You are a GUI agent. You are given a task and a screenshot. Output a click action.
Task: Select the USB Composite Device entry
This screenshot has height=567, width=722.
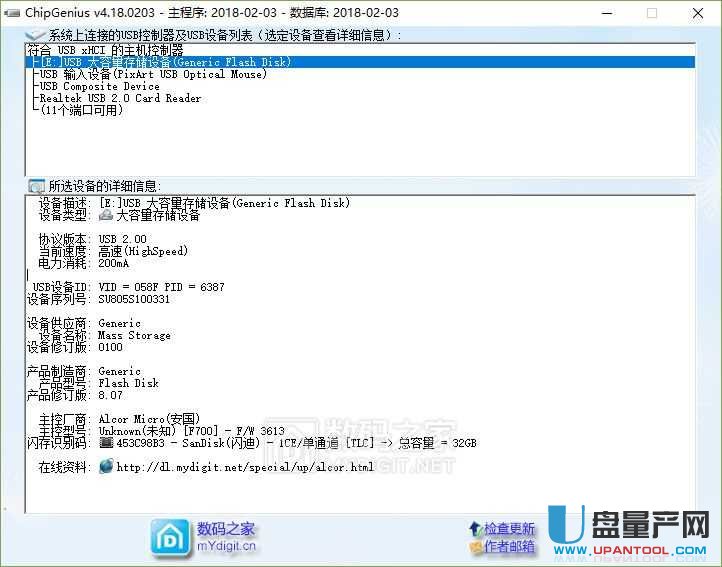[x=99, y=86]
